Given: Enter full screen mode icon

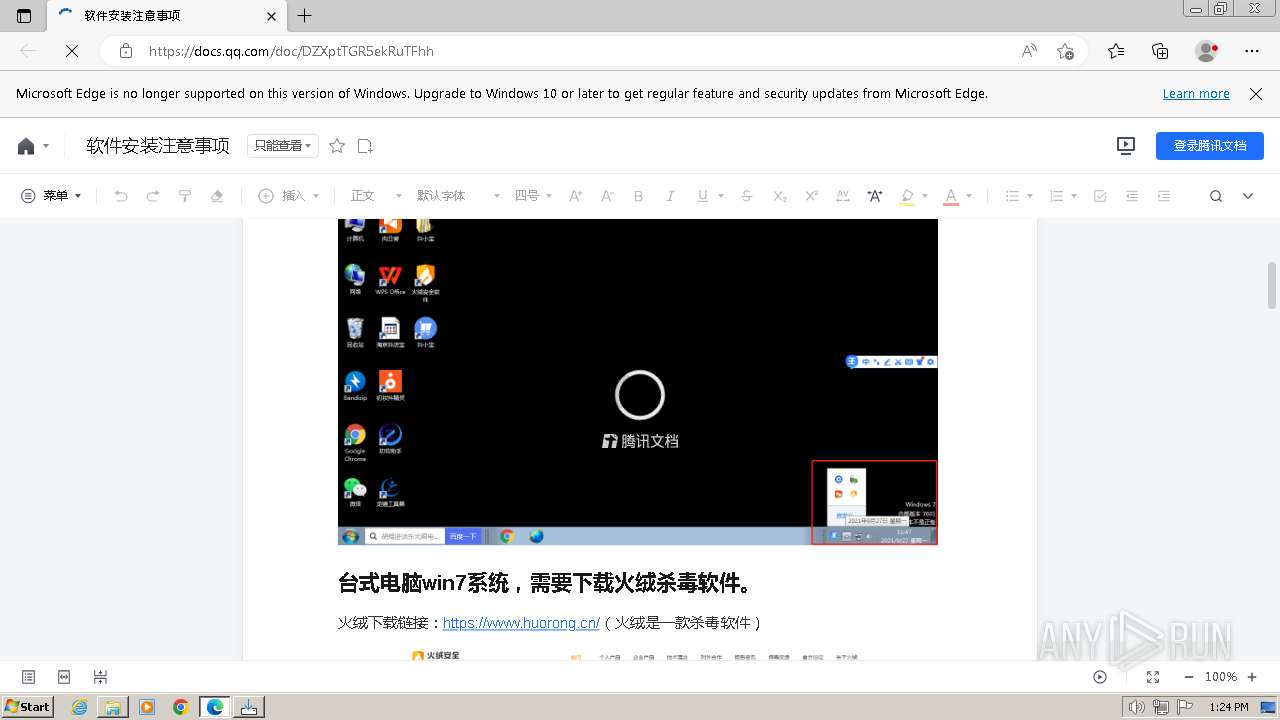Looking at the screenshot, I should click(1152, 677).
